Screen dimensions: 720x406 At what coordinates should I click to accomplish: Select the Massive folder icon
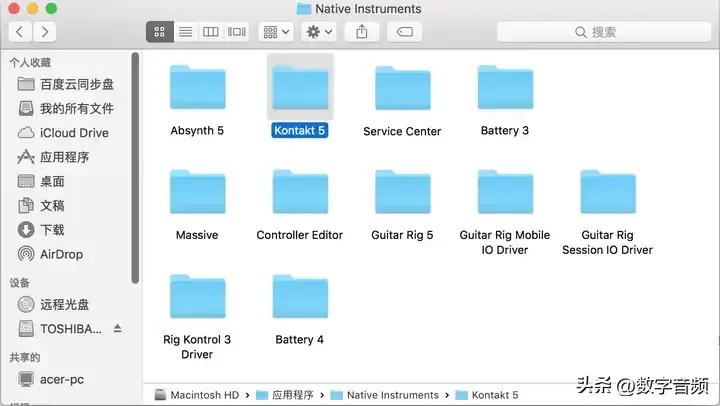197,192
